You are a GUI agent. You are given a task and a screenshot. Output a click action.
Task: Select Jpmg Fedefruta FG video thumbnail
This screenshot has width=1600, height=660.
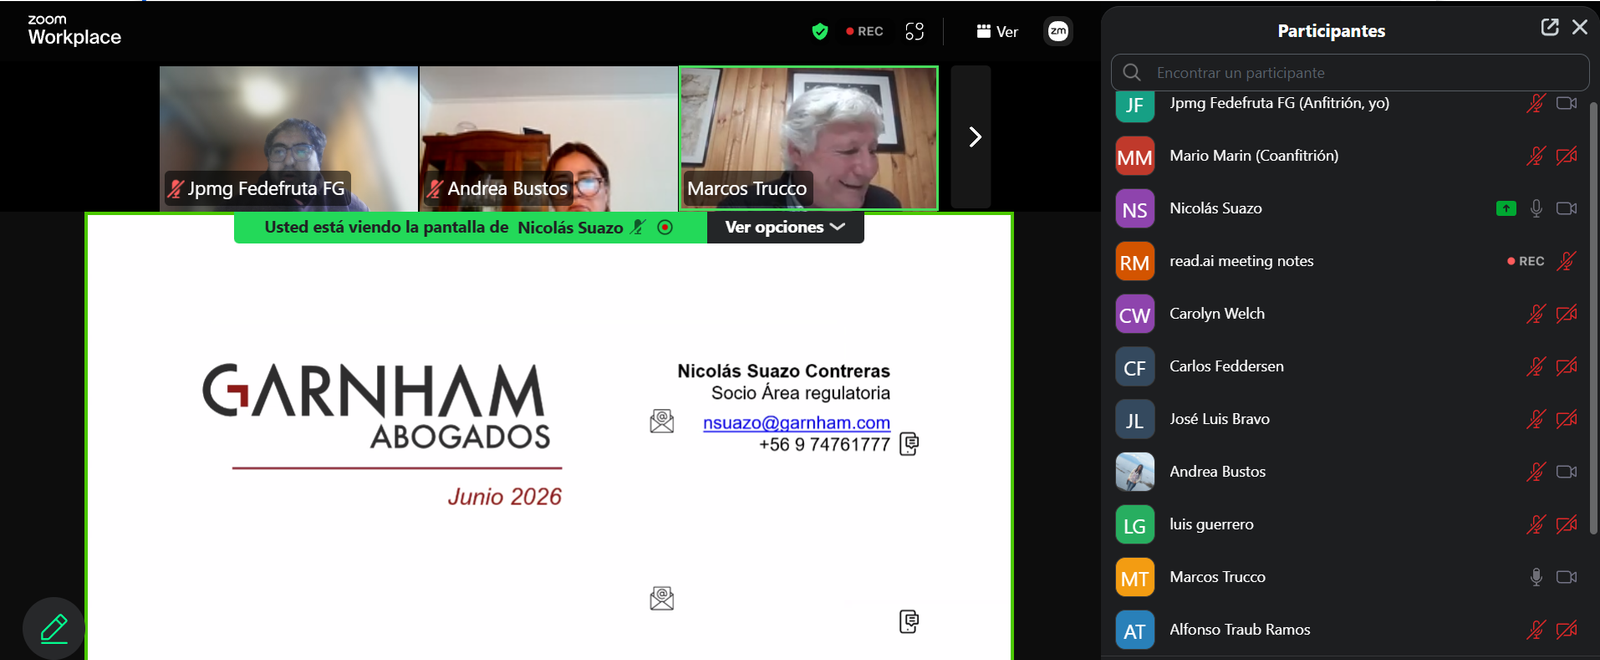click(x=289, y=138)
